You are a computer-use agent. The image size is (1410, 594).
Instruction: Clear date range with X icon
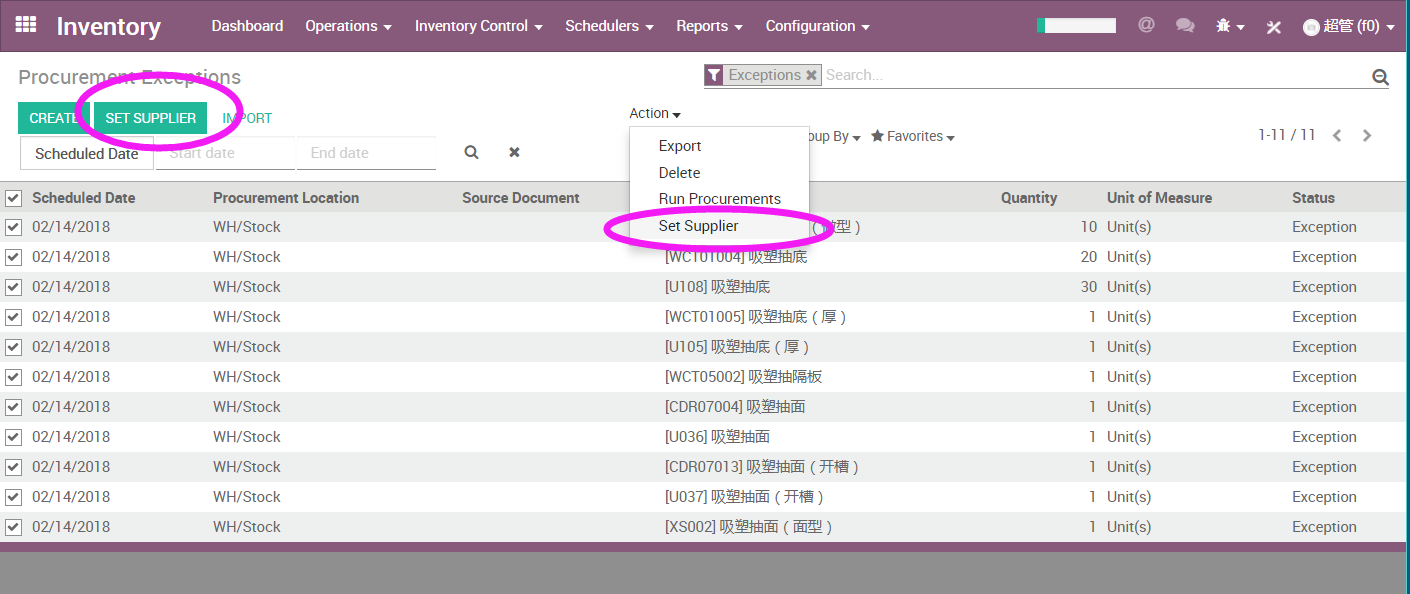[514, 153]
